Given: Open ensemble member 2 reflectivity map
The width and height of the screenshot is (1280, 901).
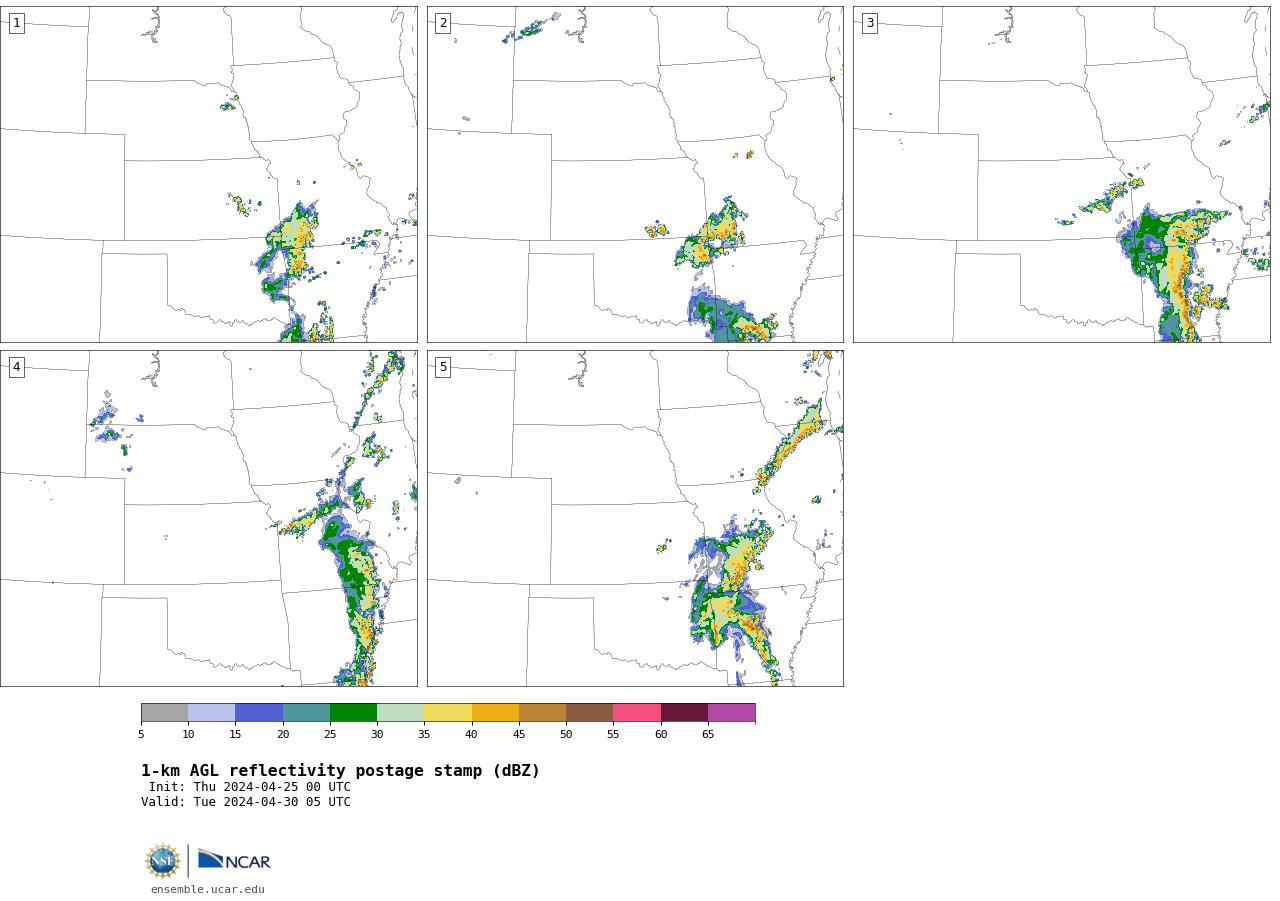Looking at the screenshot, I should coord(635,174).
